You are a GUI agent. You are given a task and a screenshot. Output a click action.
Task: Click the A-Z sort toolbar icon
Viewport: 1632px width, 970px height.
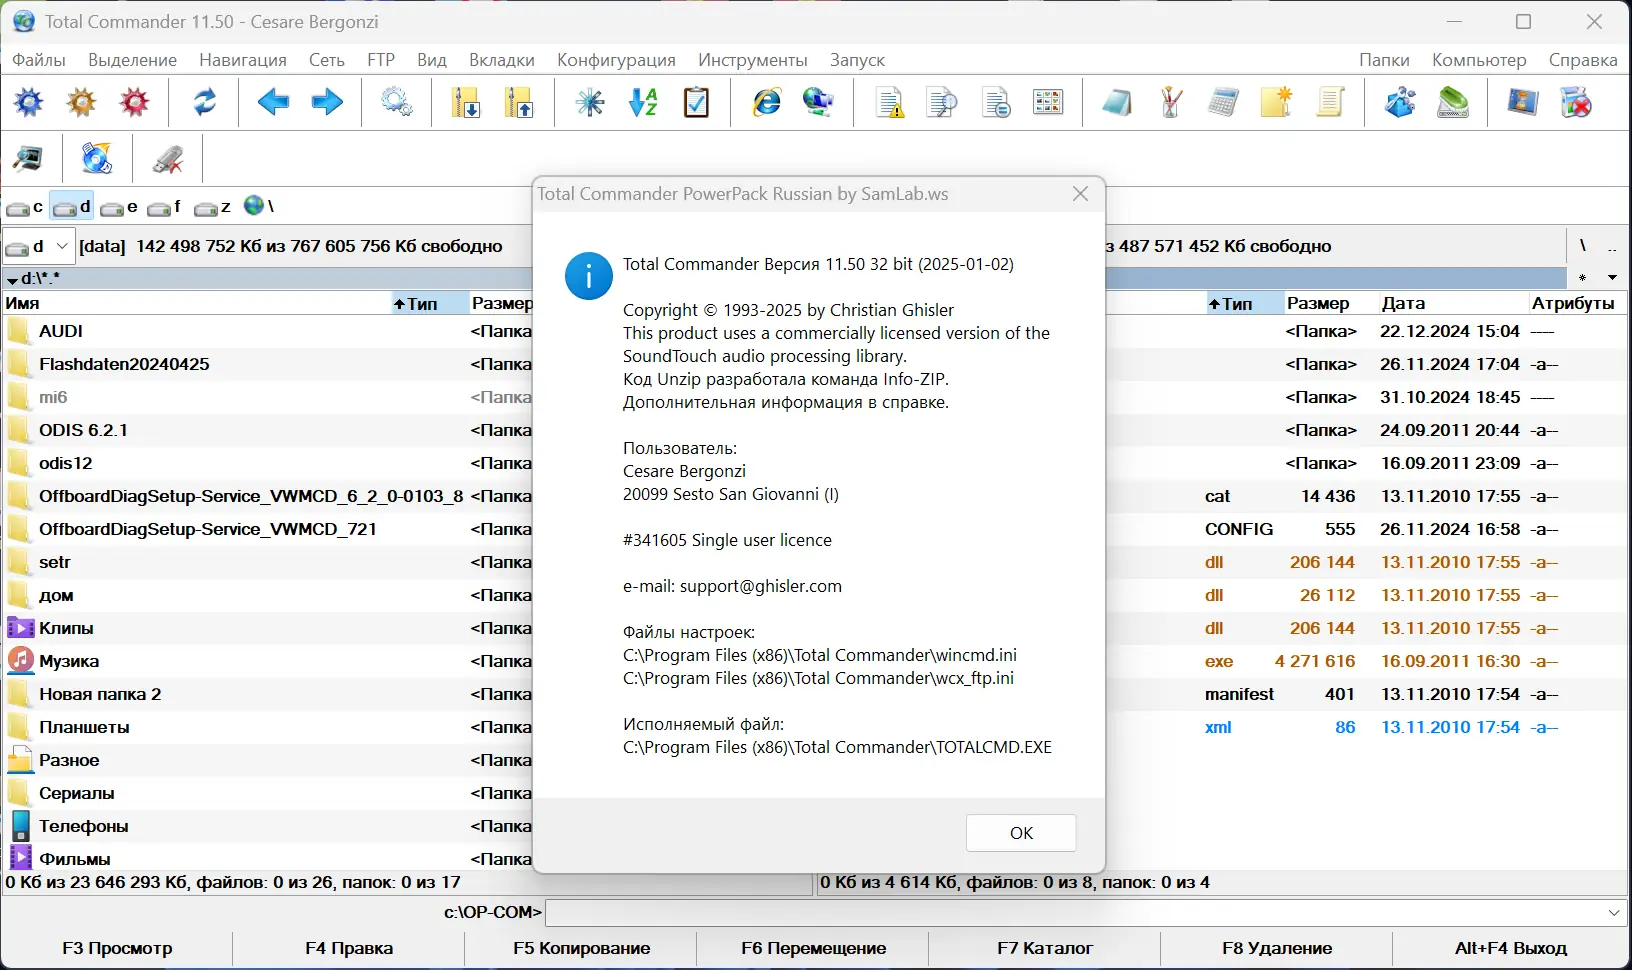[643, 102]
